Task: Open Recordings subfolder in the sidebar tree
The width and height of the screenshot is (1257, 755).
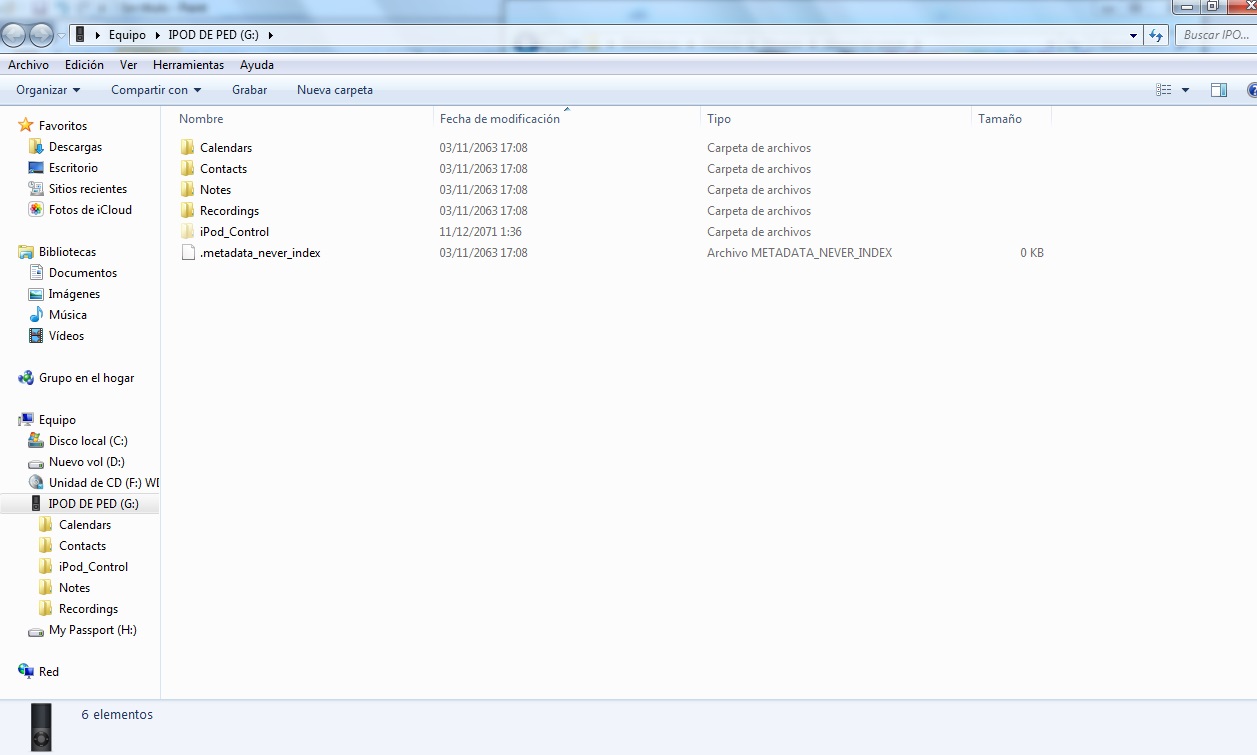Action: point(88,609)
